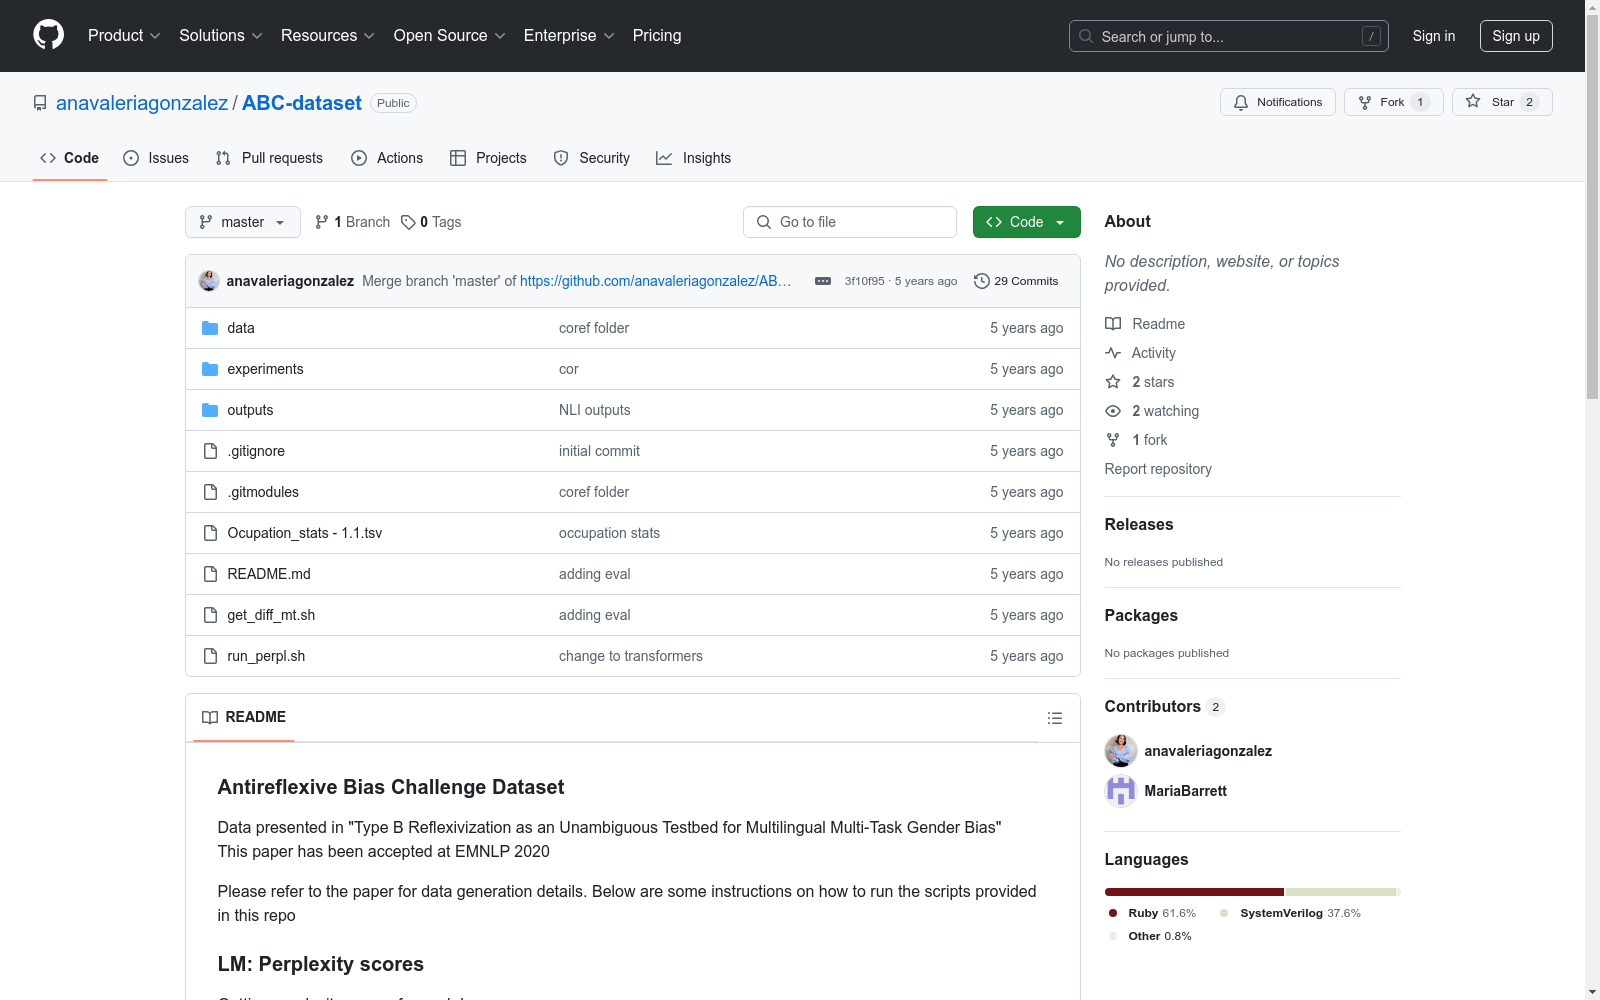
Task: Select the README tab header
Action: [x=244, y=717]
